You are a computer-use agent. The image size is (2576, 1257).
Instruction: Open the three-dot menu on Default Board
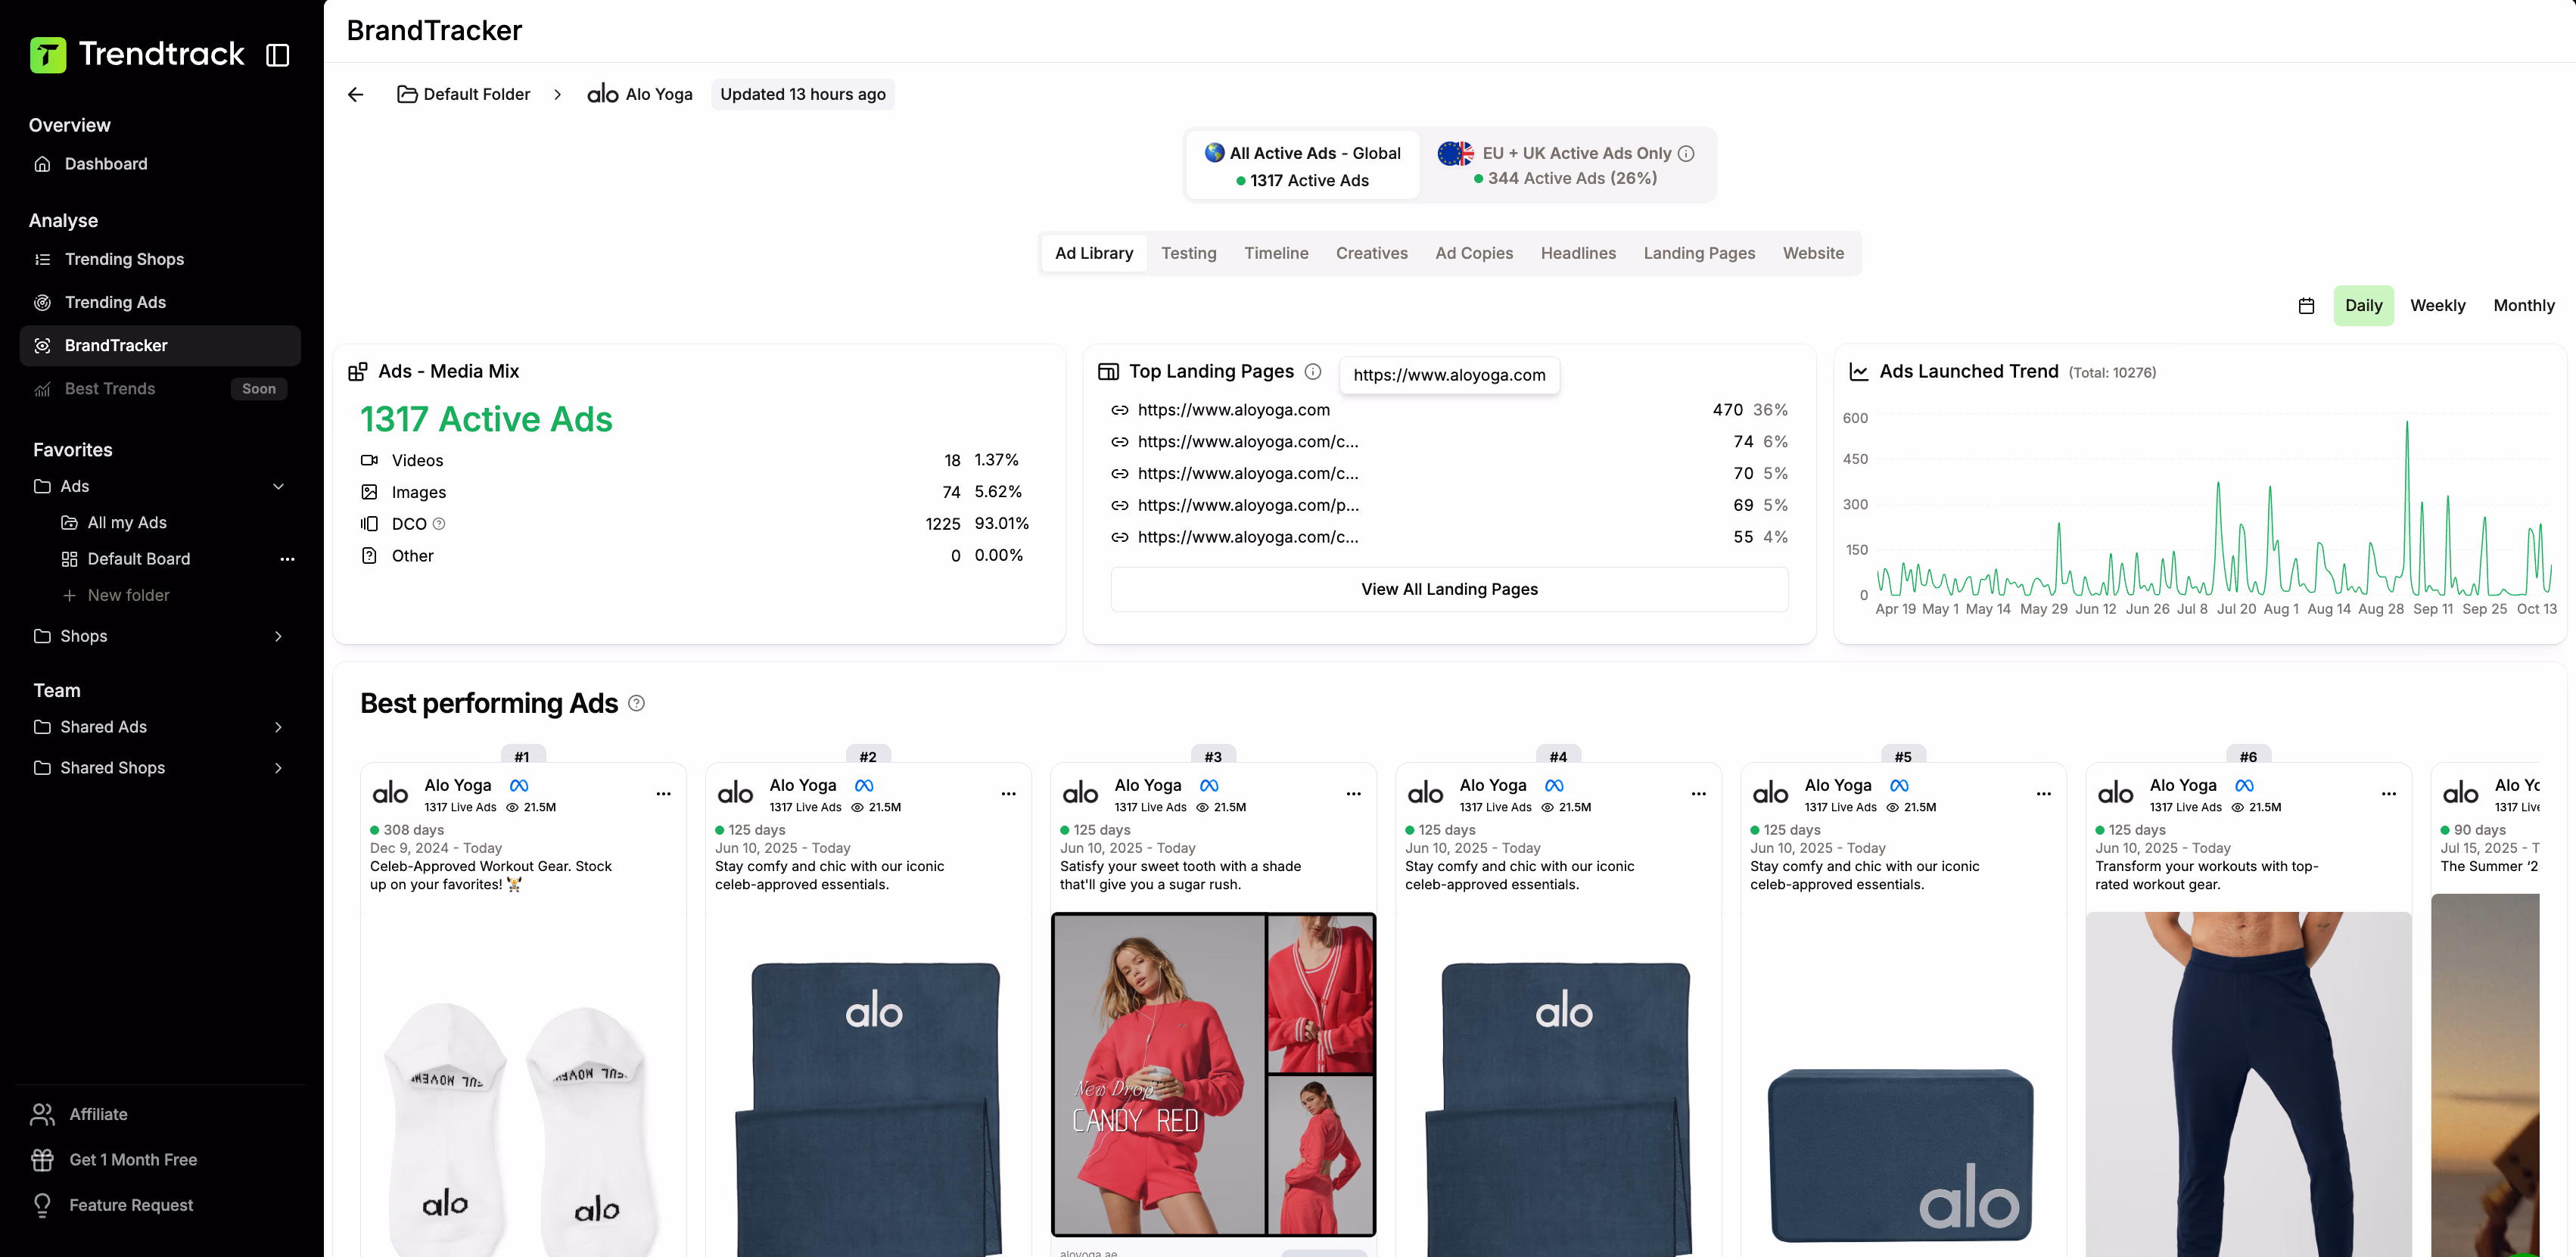click(x=288, y=559)
